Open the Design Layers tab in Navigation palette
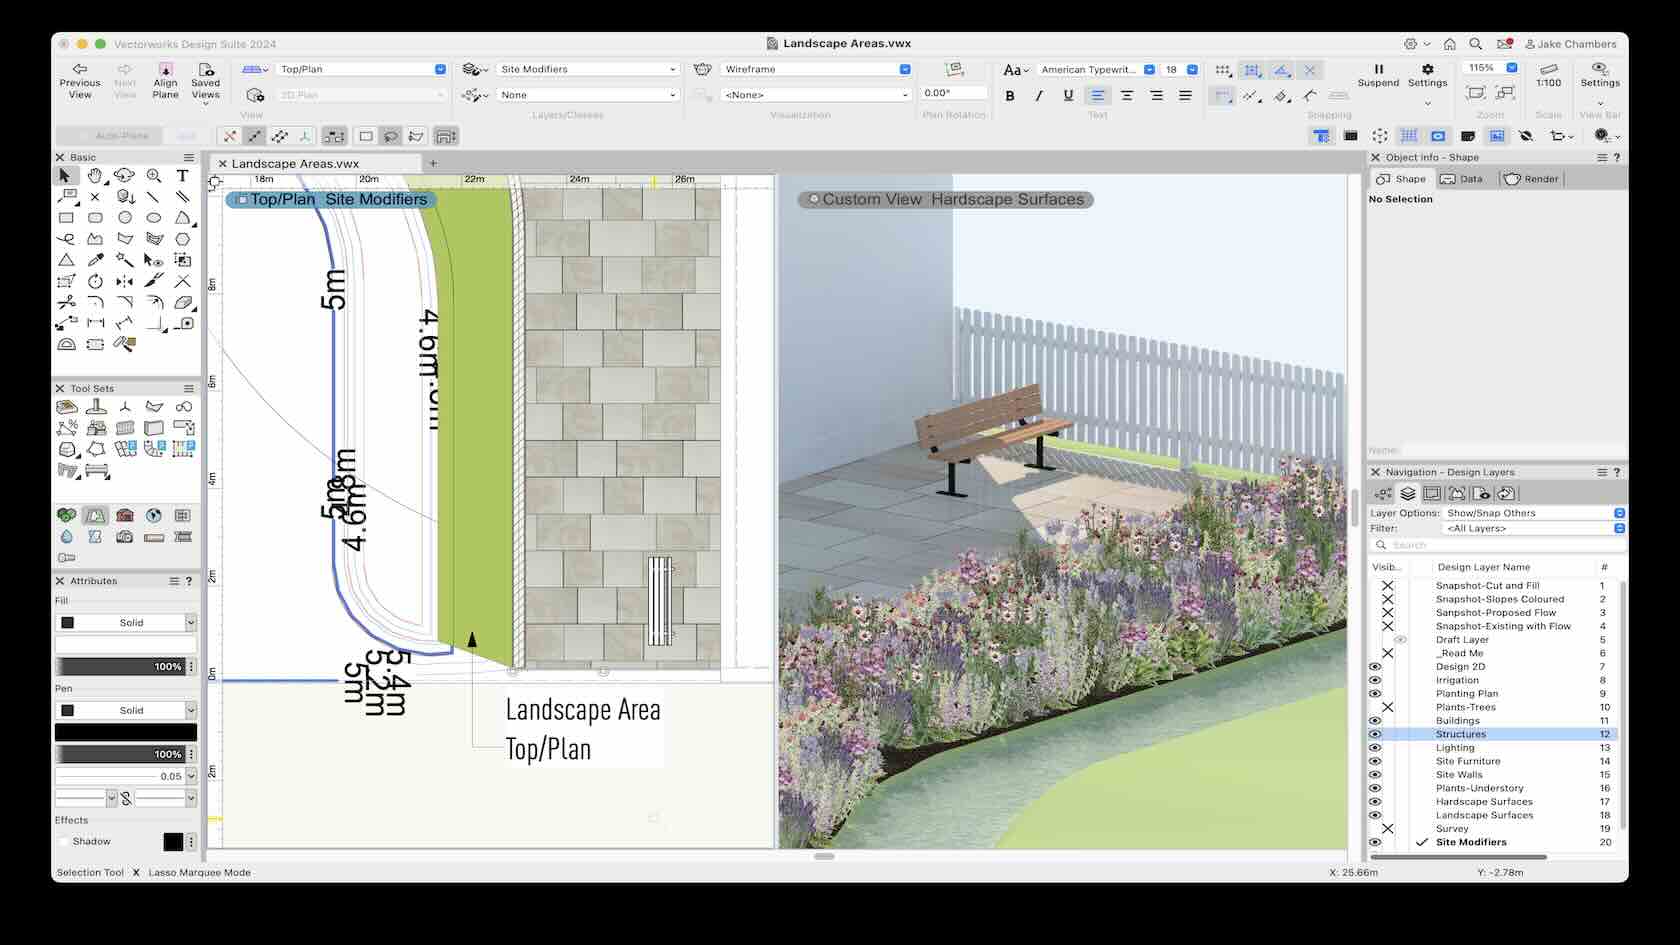The image size is (1680, 945). [x=1409, y=493]
